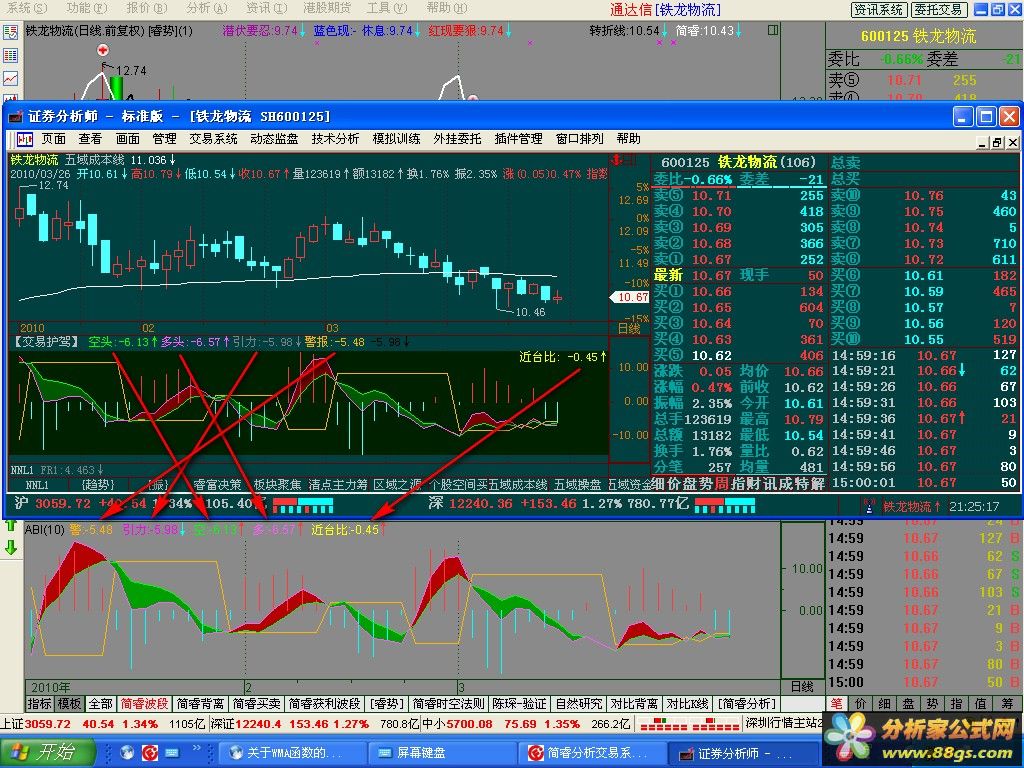Viewport: 1024px width, 768px height.
Task: Select 对比背离 indicator tab
Action: coord(634,704)
